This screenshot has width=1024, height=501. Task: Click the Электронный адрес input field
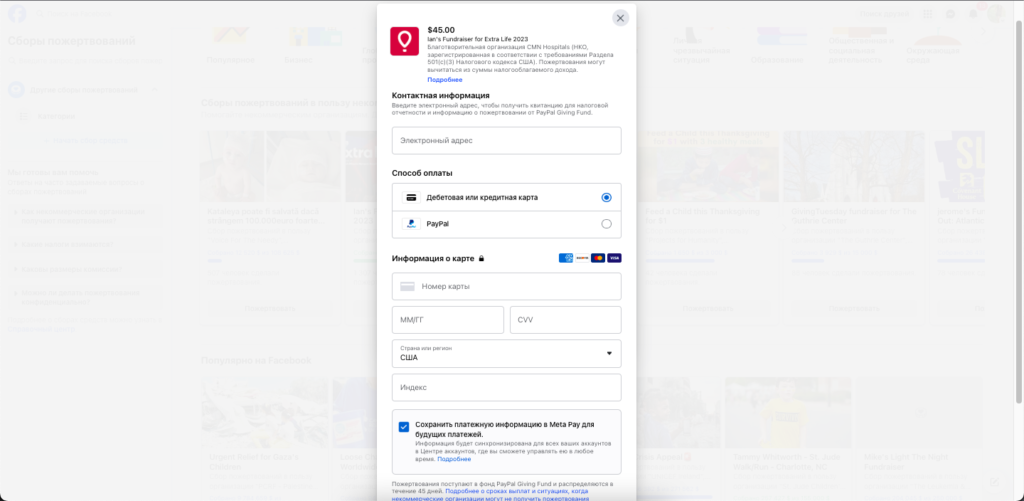pos(506,140)
